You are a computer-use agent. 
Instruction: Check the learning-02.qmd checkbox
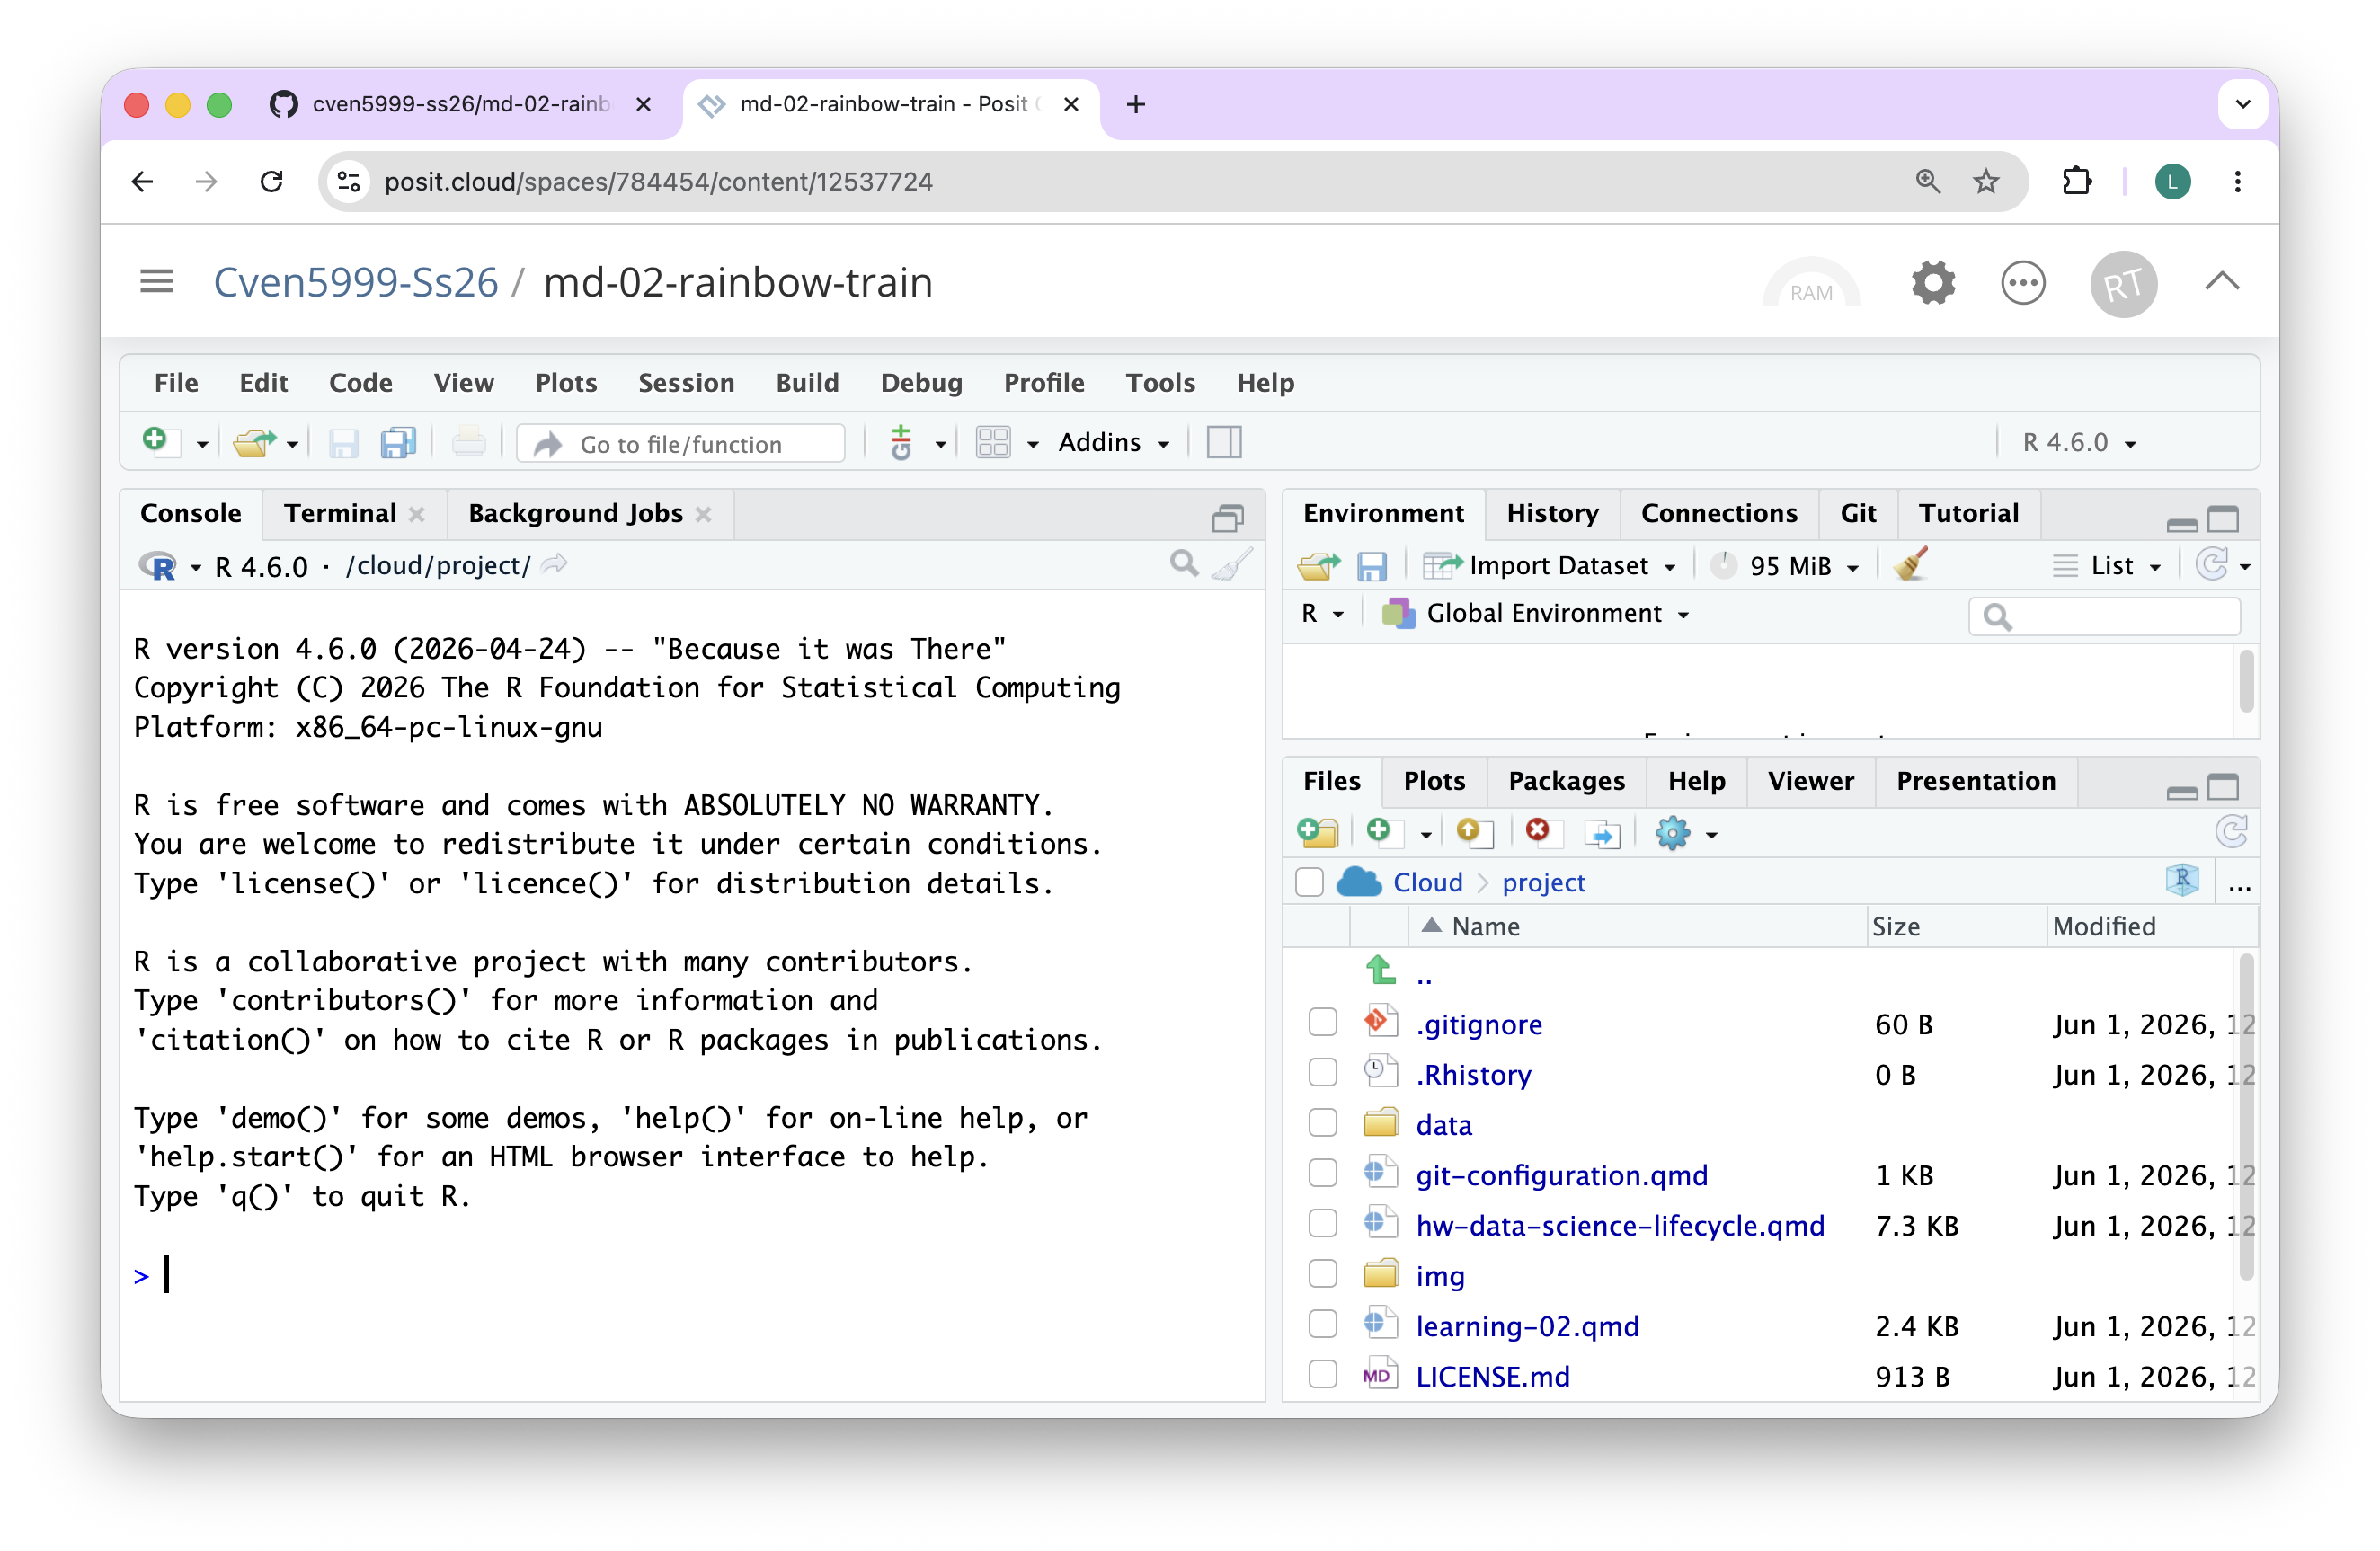(1322, 1325)
